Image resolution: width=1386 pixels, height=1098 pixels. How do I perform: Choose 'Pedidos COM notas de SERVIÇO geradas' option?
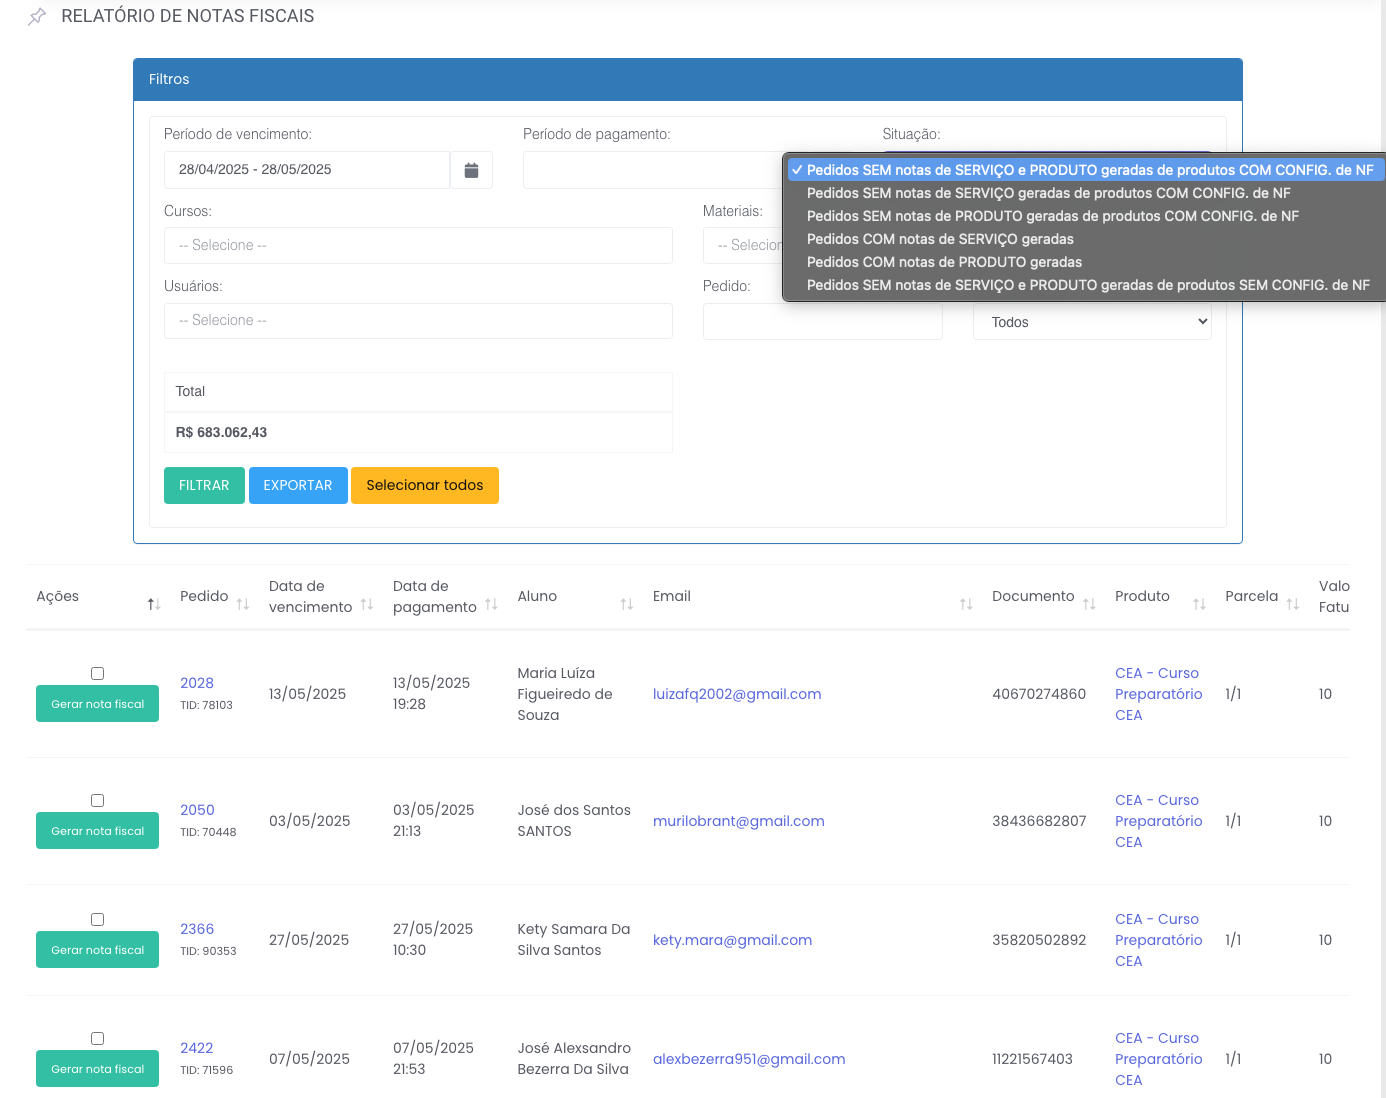(x=940, y=239)
